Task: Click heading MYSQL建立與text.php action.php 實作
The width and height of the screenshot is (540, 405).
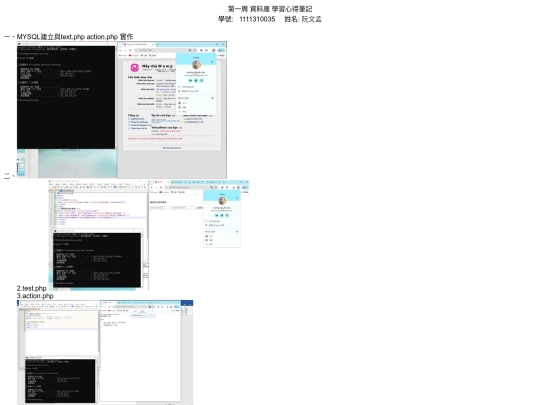Action: [x=75, y=37]
